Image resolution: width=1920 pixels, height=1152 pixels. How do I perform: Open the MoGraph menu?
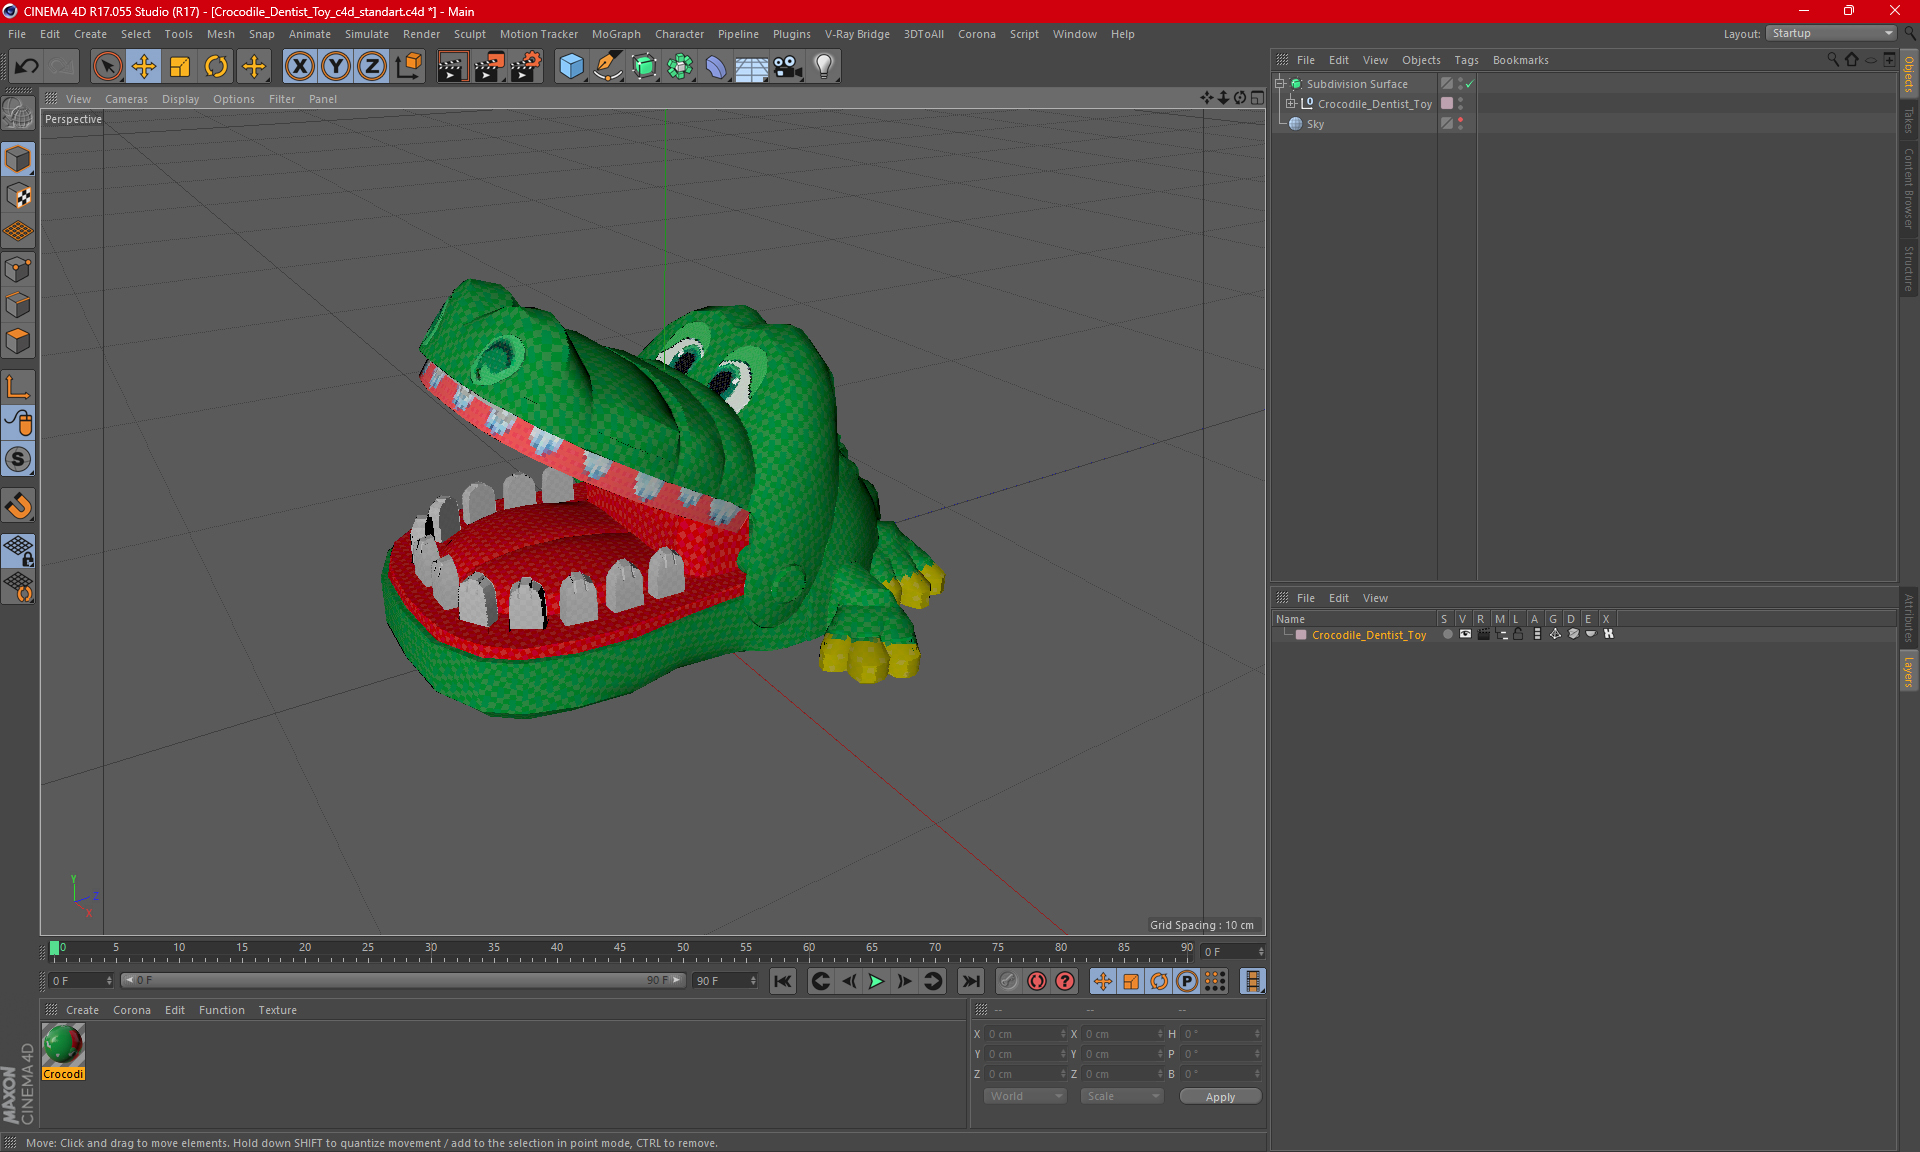pyautogui.click(x=616, y=34)
